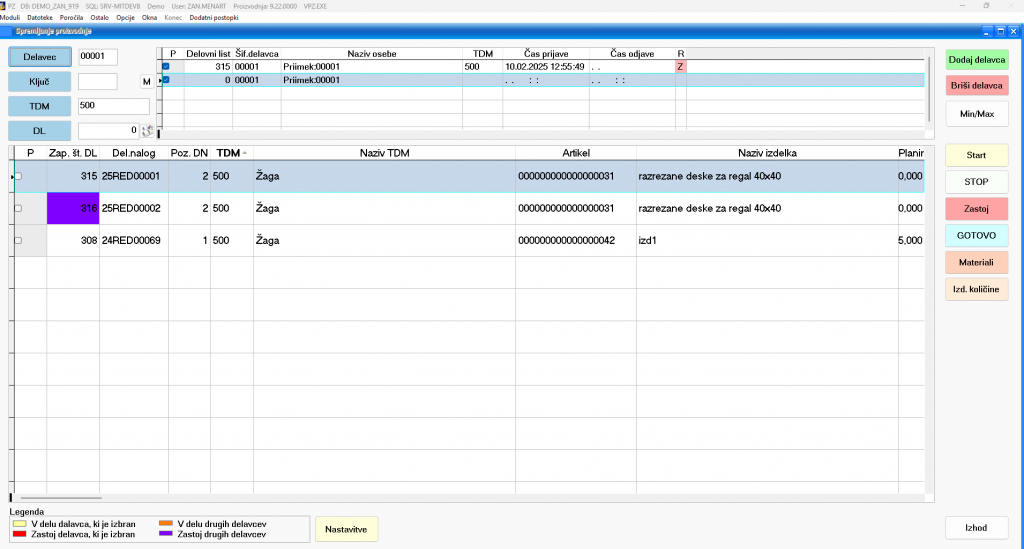Click the red Zastoj button
This screenshot has height=549, width=1024.
pos(976,208)
